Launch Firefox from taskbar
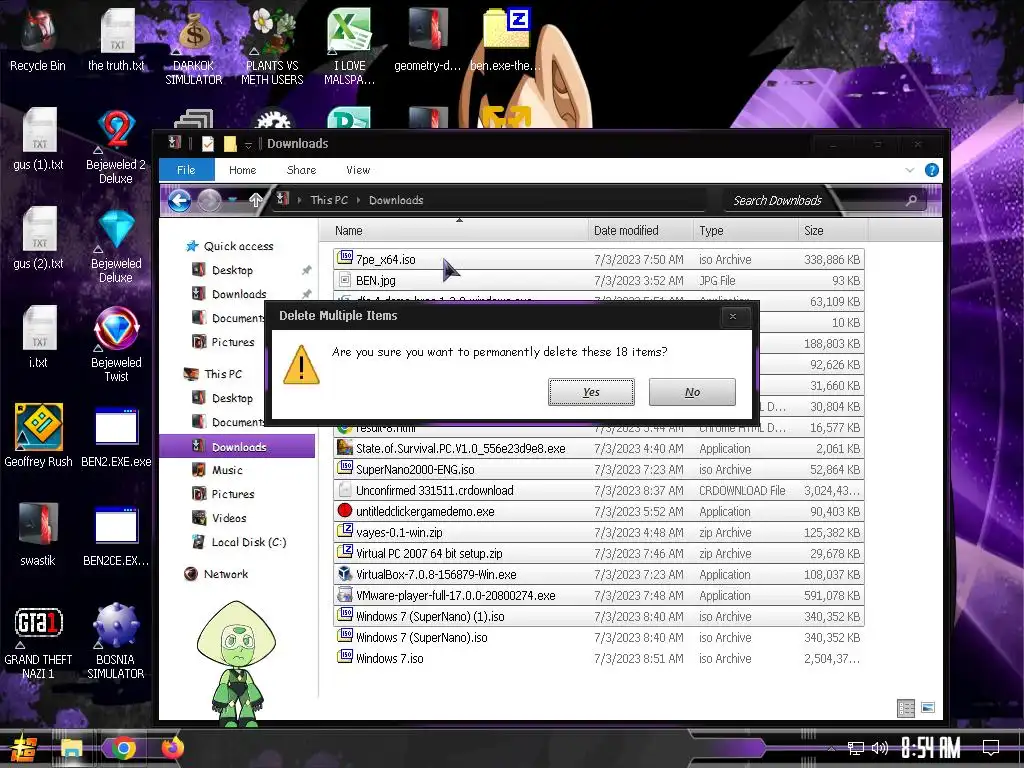The width and height of the screenshot is (1024, 768). [172, 748]
